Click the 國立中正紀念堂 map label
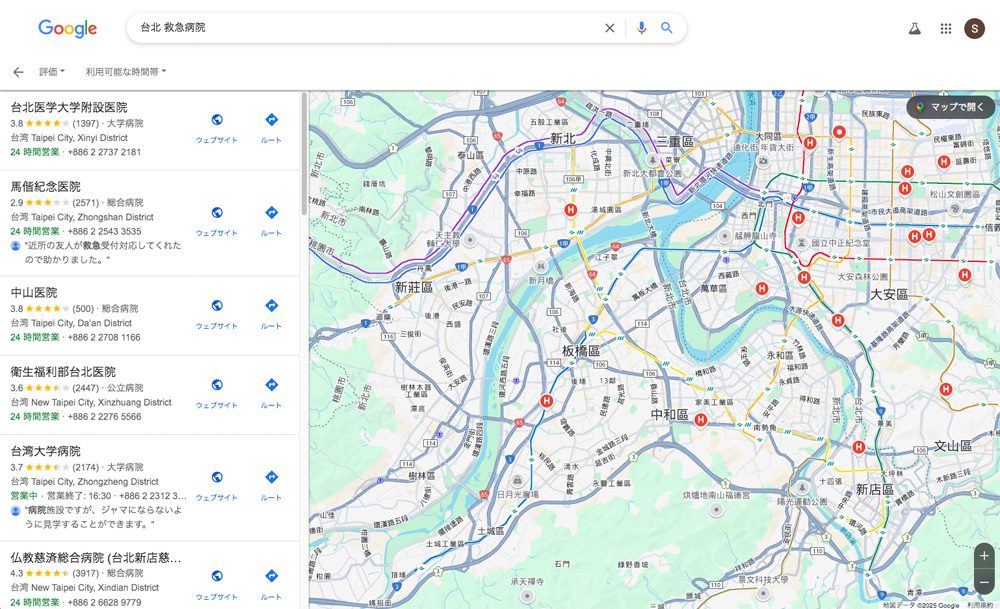Screen dimensions: 1000x609 (x=840, y=243)
